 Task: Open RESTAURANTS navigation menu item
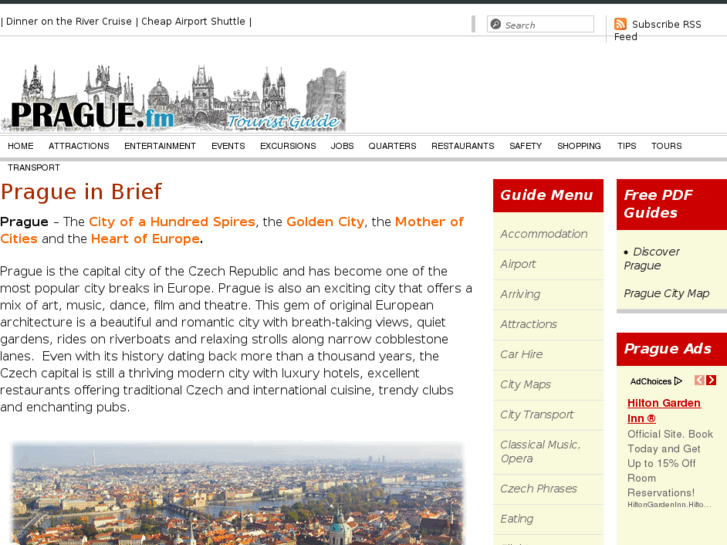463,146
